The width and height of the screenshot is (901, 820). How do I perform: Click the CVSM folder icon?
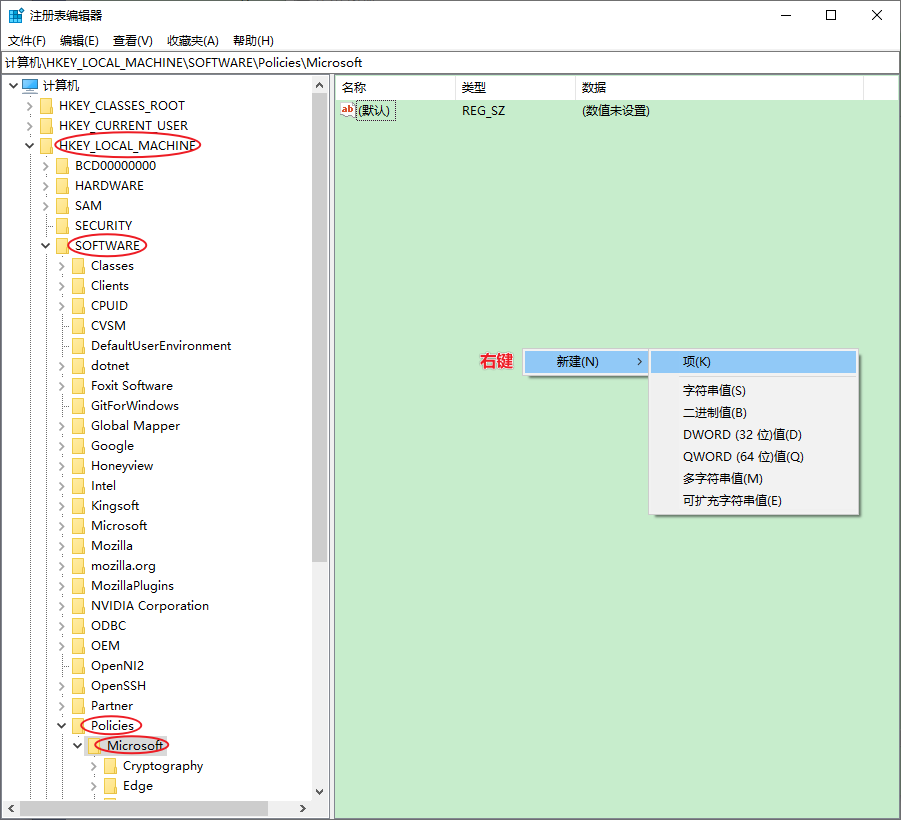[79, 326]
